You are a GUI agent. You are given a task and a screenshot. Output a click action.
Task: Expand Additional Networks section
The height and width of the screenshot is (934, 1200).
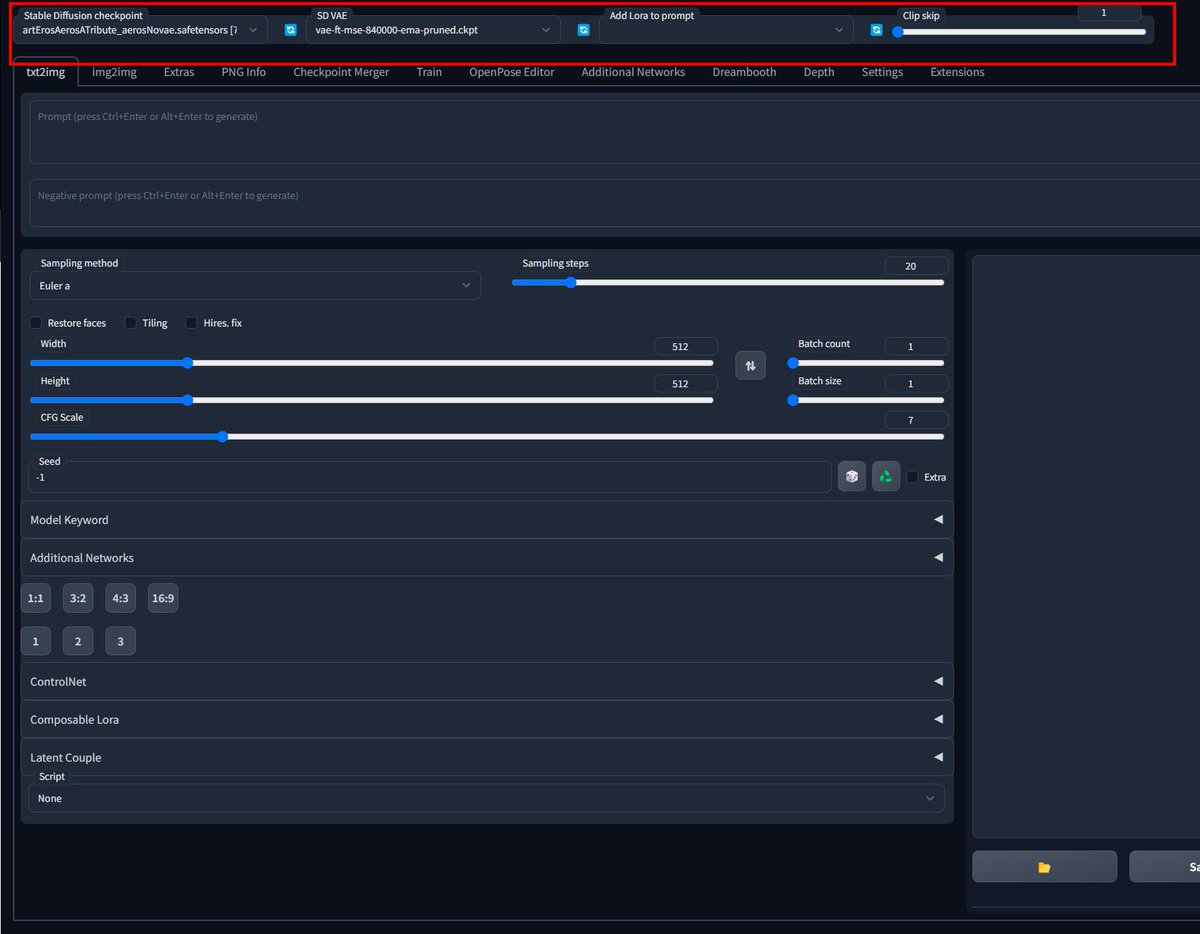click(x=487, y=558)
